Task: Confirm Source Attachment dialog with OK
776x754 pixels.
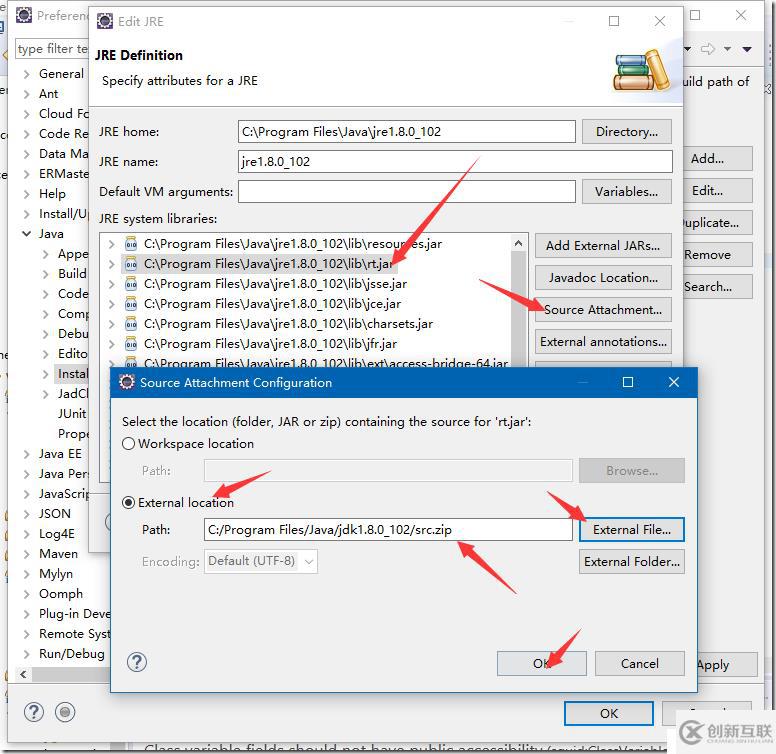Action: click(x=541, y=663)
